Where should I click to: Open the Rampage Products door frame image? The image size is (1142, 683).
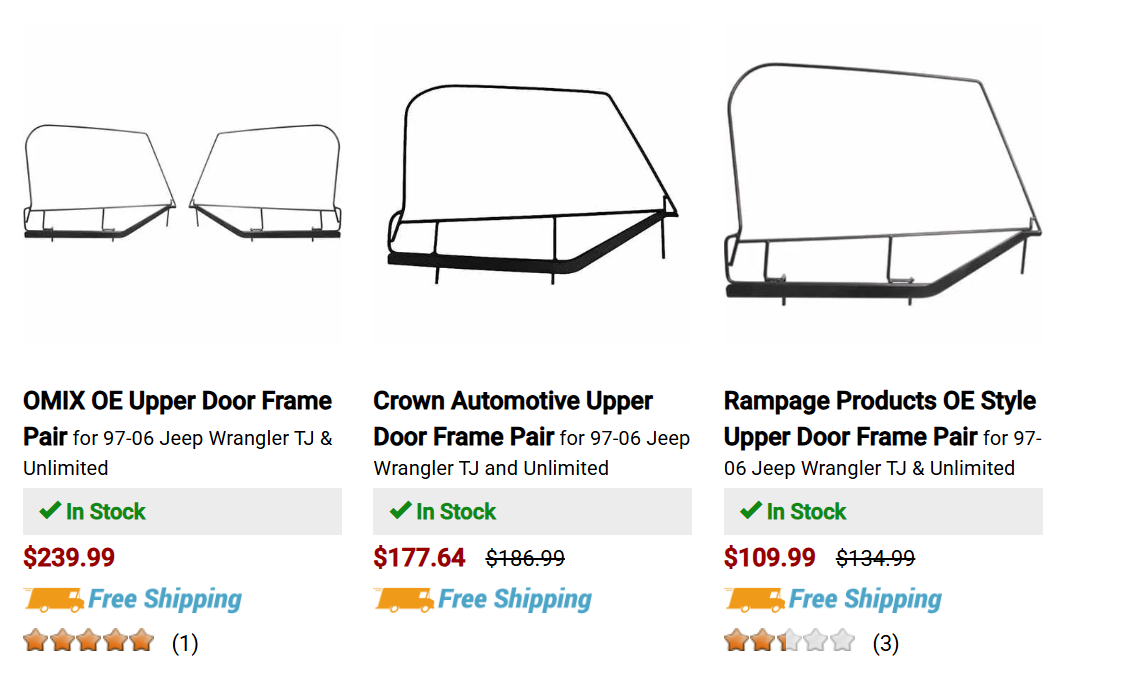(x=883, y=185)
